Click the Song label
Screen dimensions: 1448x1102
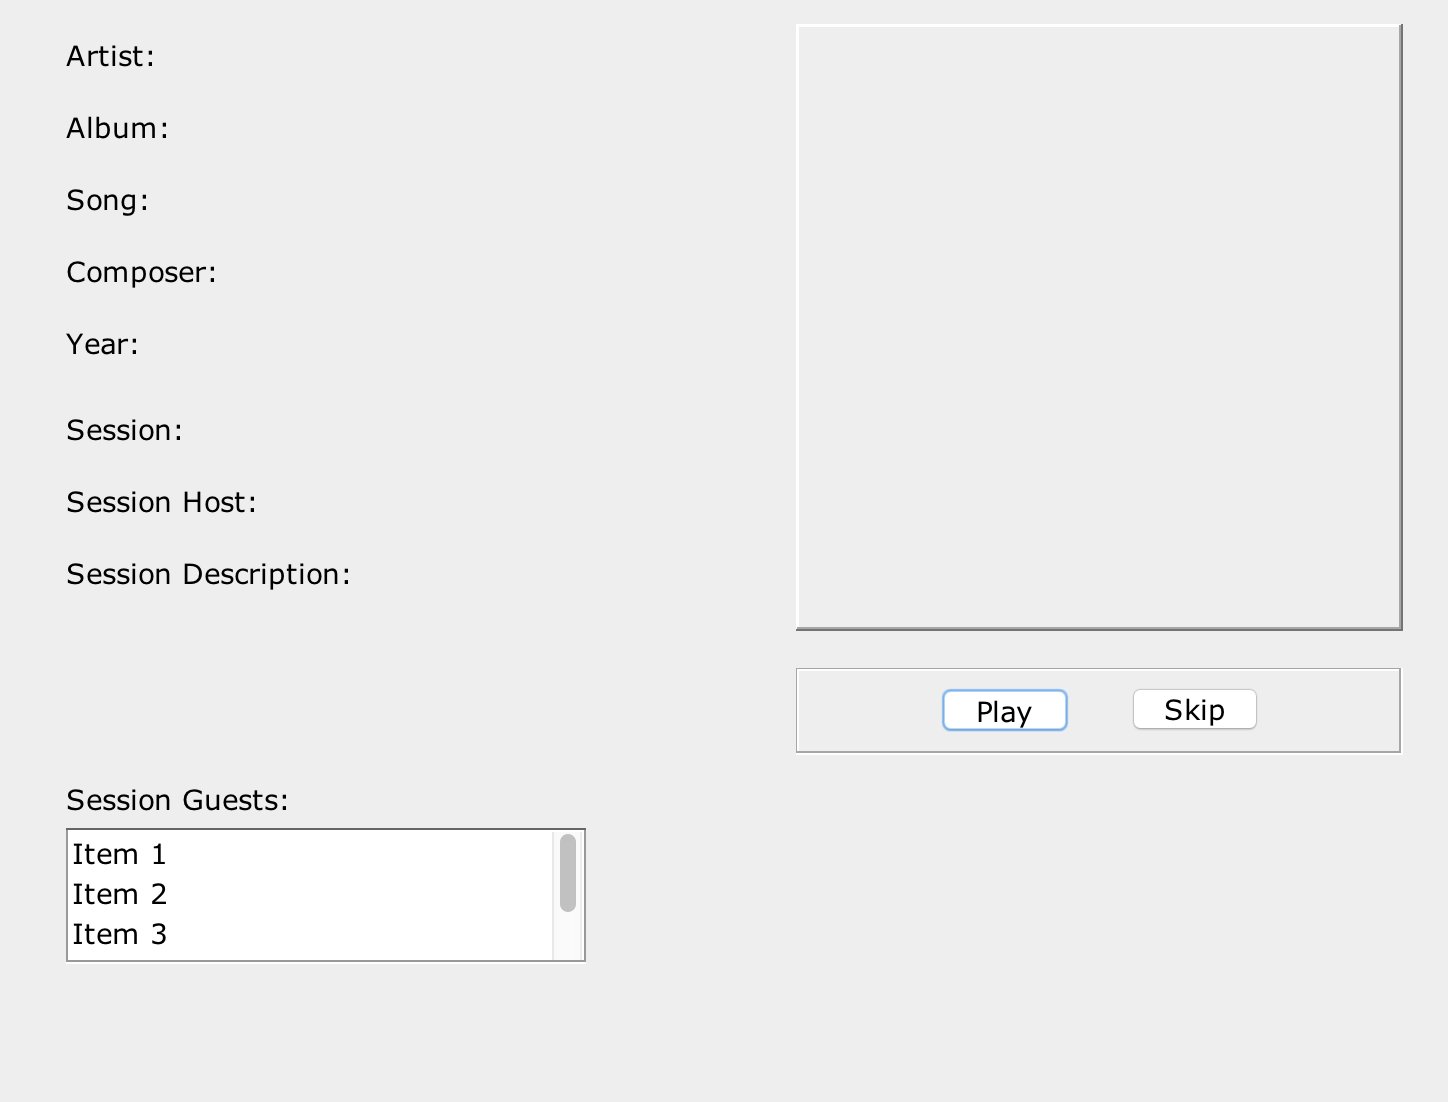(107, 200)
